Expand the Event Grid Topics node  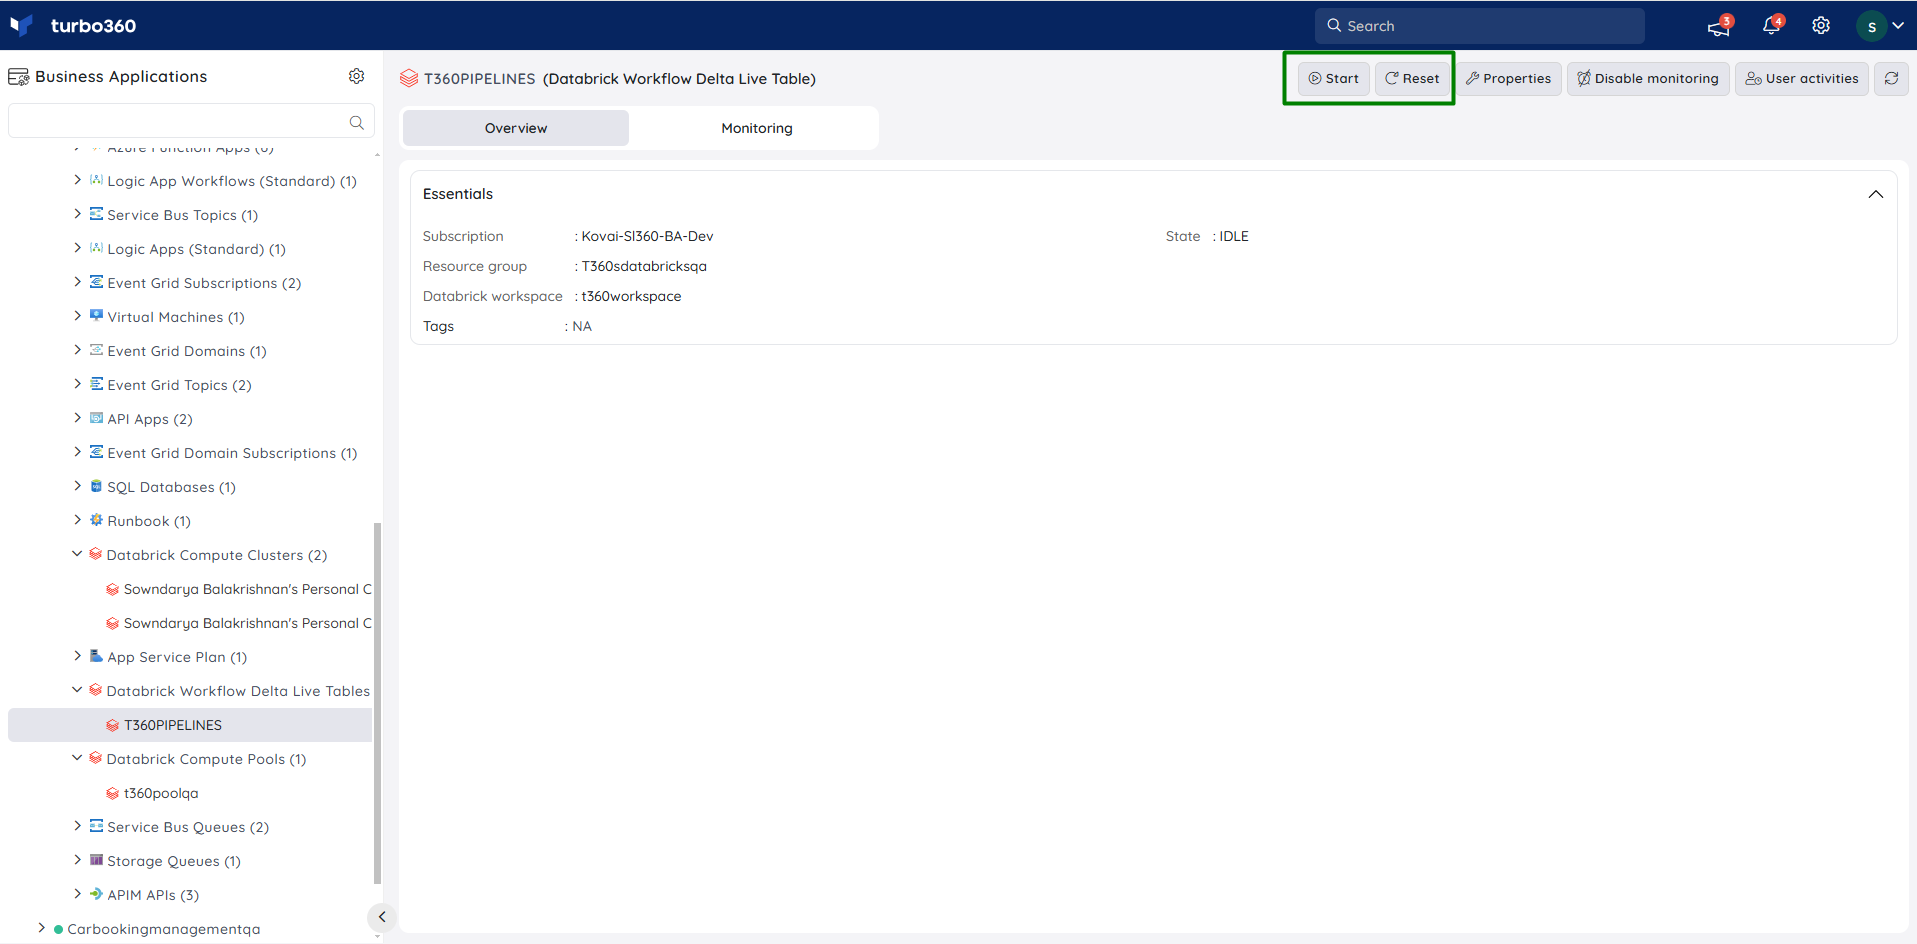(77, 384)
